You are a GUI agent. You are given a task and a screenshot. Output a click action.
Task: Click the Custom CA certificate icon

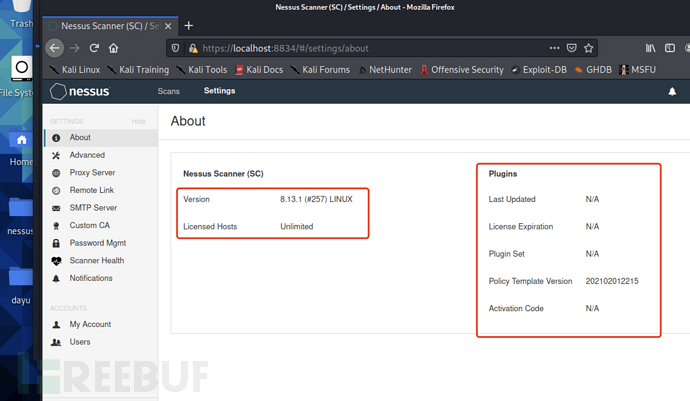click(x=56, y=226)
